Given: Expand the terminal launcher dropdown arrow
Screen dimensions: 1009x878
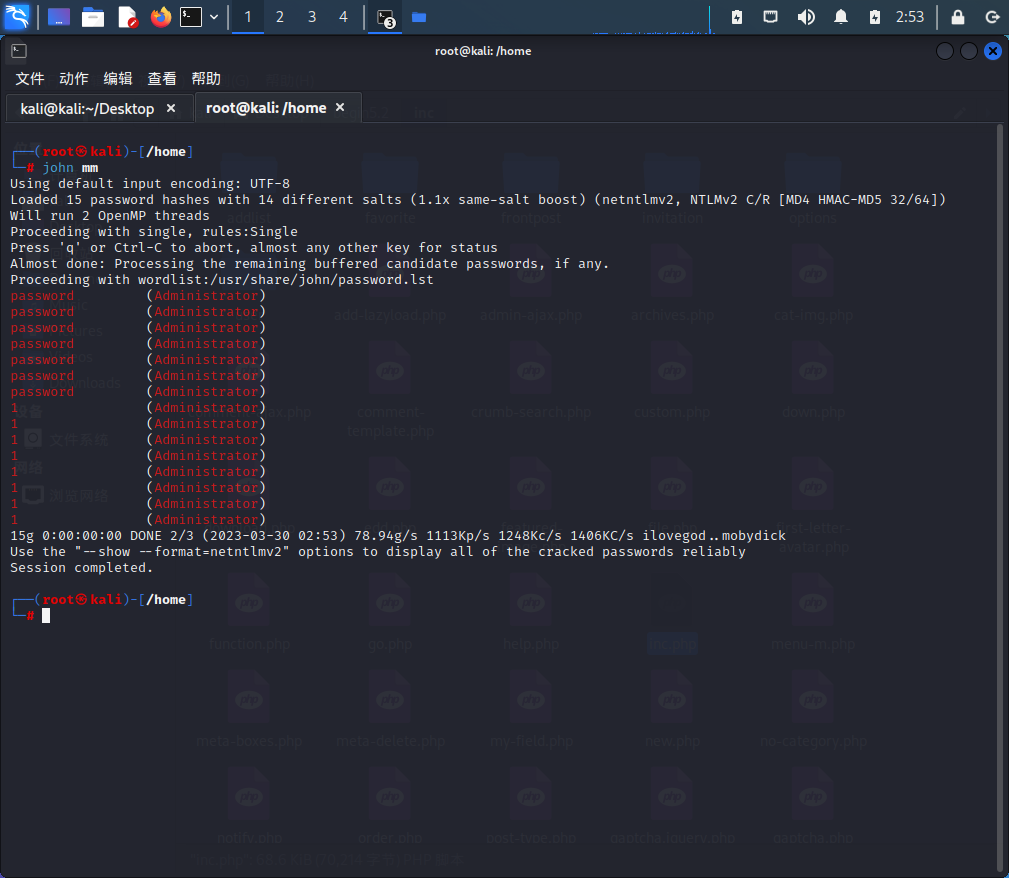Looking at the screenshot, I should [214, 17].
